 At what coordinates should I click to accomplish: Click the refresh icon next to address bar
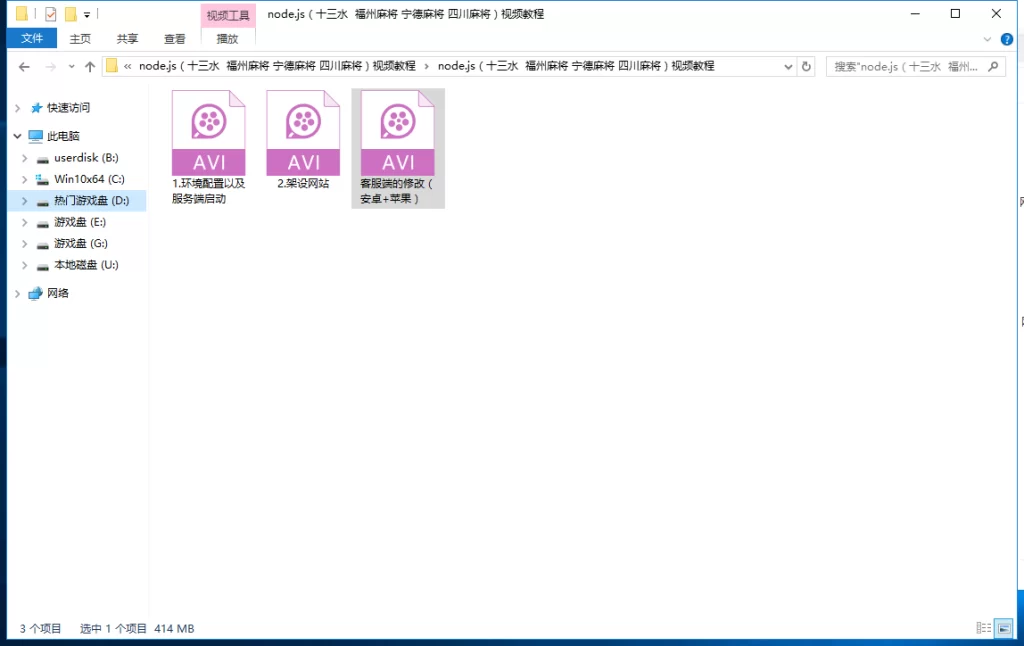click(x=806, y=67)
